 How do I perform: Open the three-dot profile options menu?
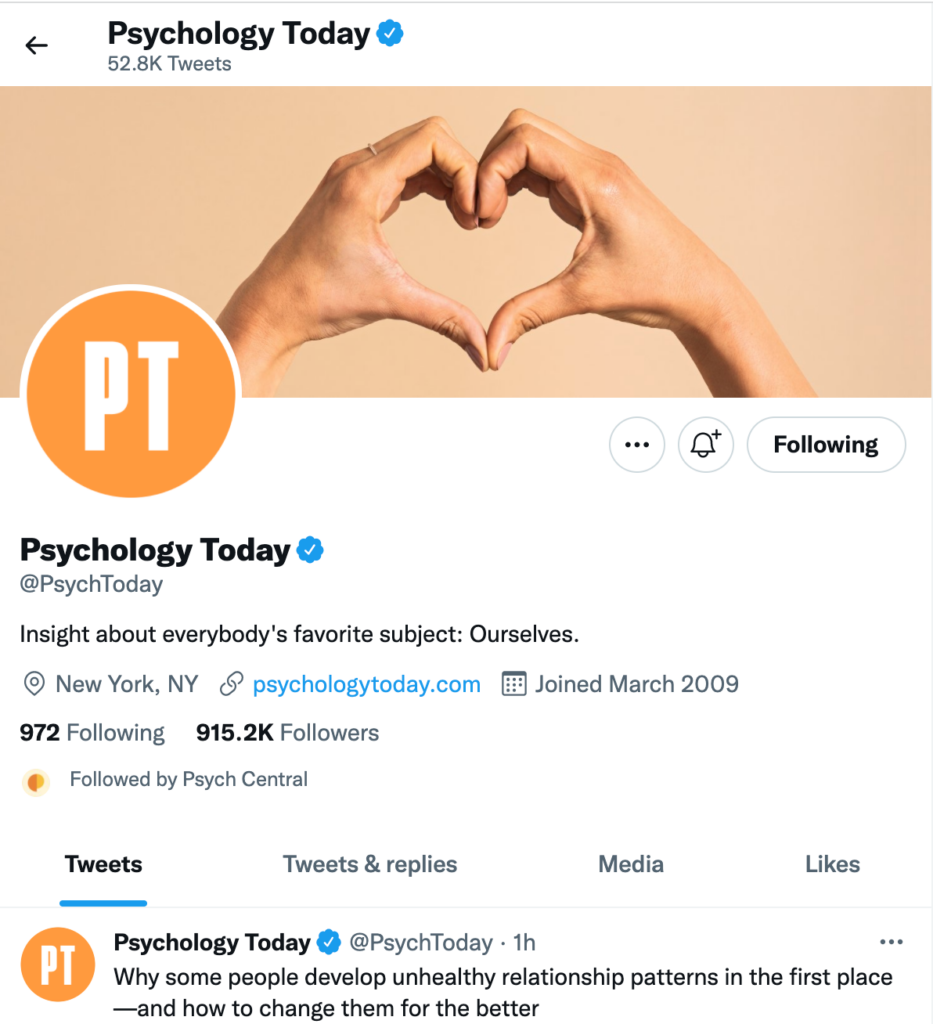[x=637, y=445]
